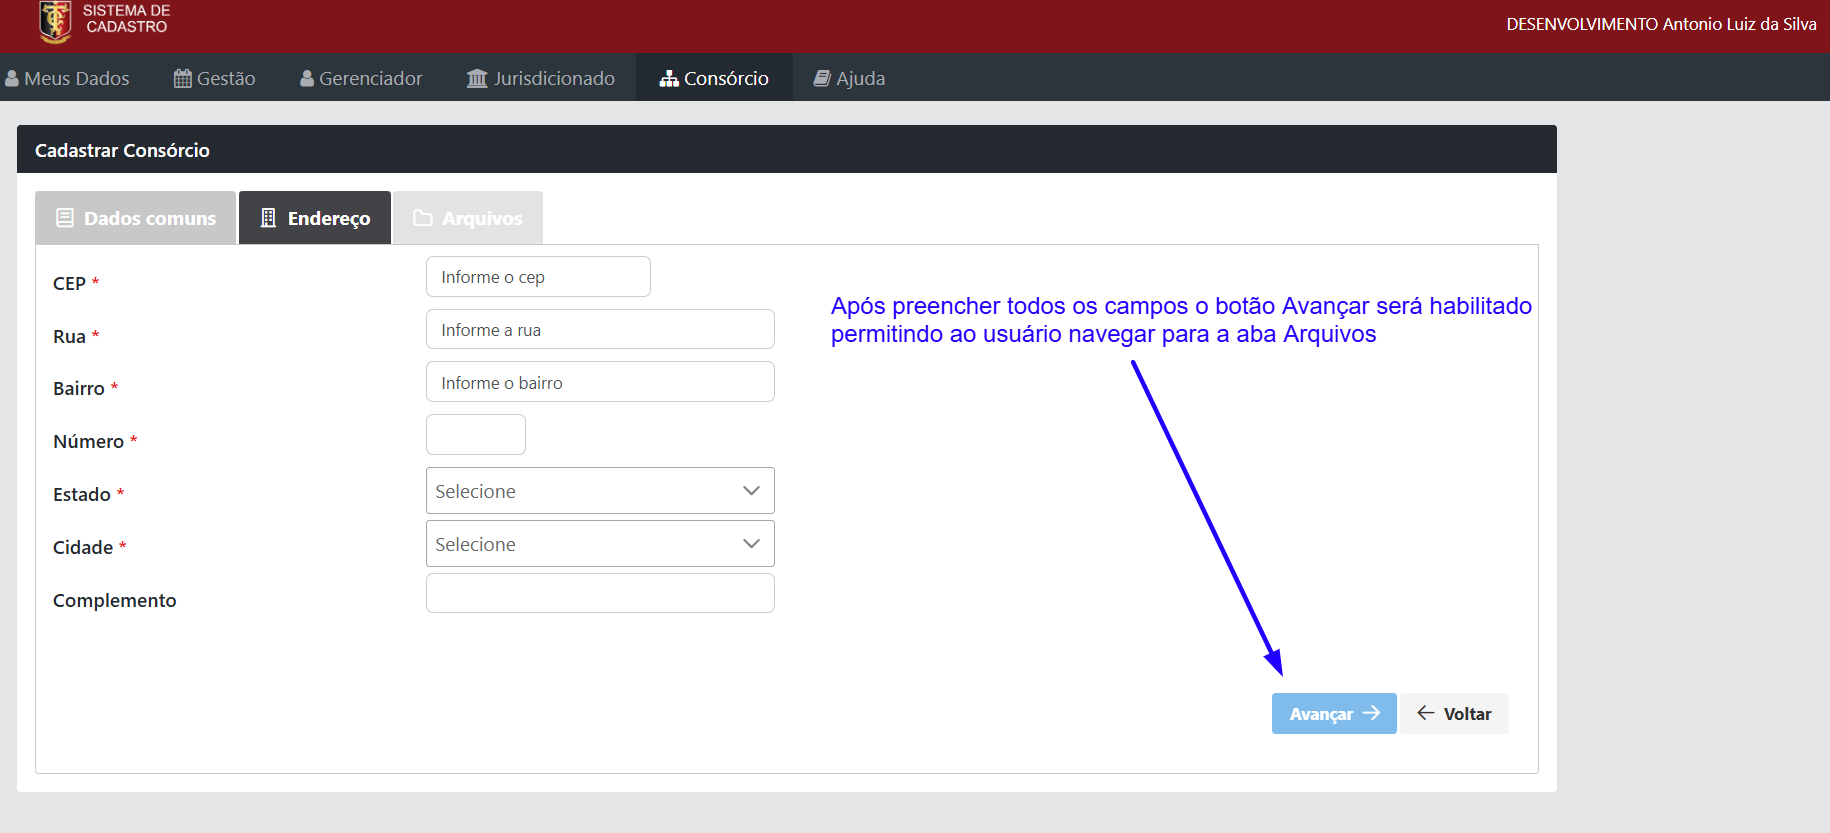Viewport: 1830px width, 833px height.
Task: Focus the Número input field
Action: coord(476,434)
